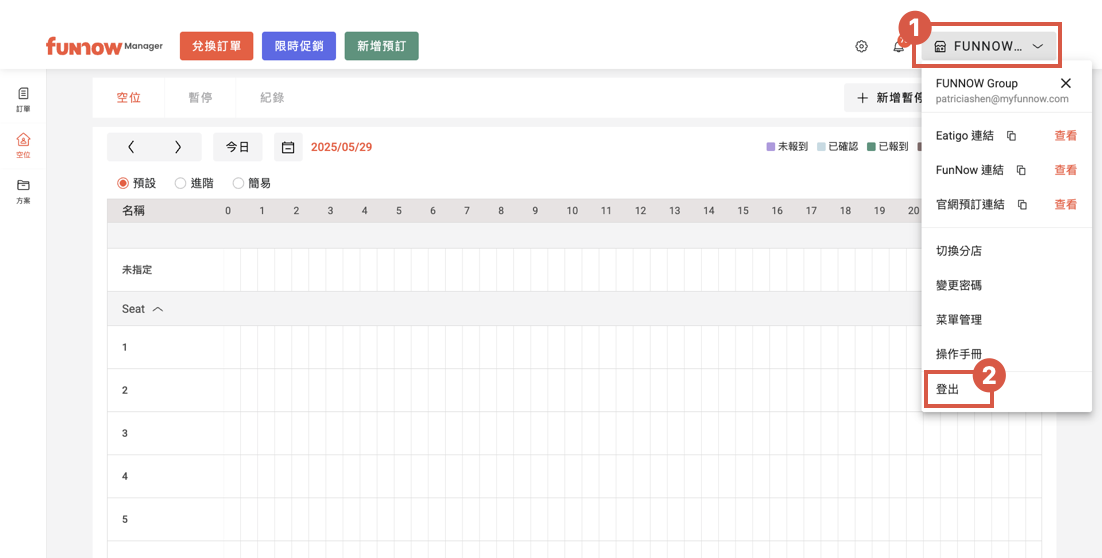Open 訂單 orders in the sidebar
Image resolution: width=1102 pixels, height=558 pixels.
23,98
